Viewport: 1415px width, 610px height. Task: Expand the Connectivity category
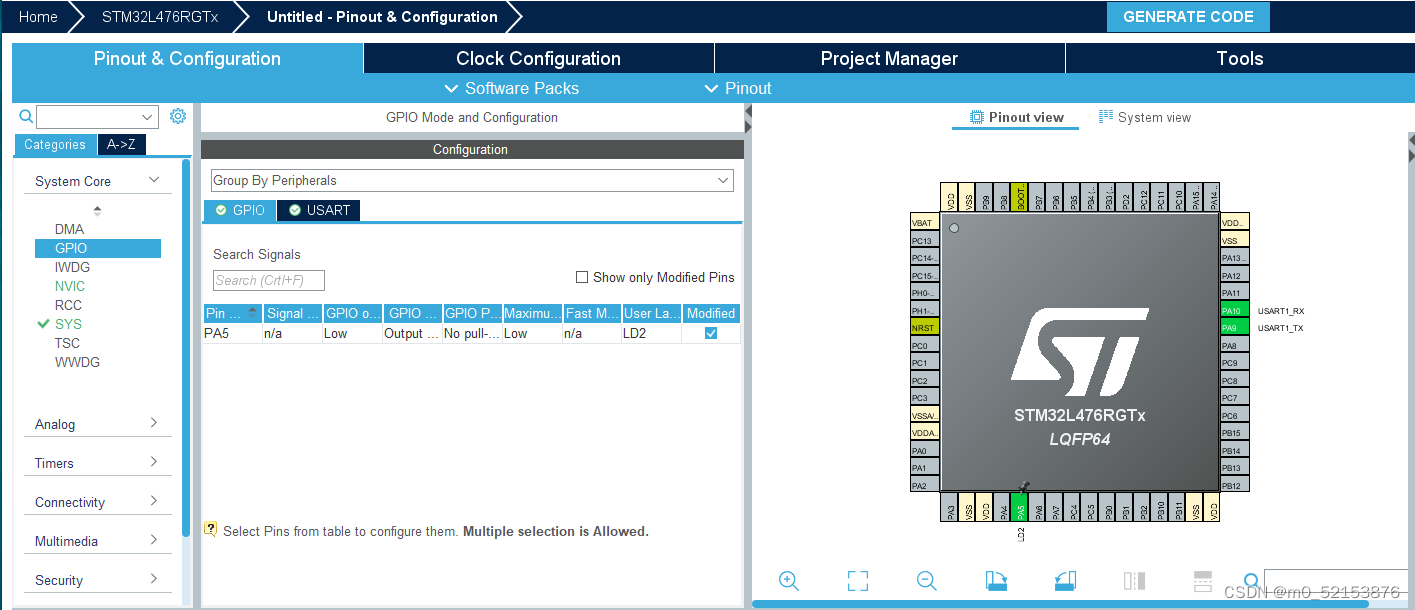97,502
